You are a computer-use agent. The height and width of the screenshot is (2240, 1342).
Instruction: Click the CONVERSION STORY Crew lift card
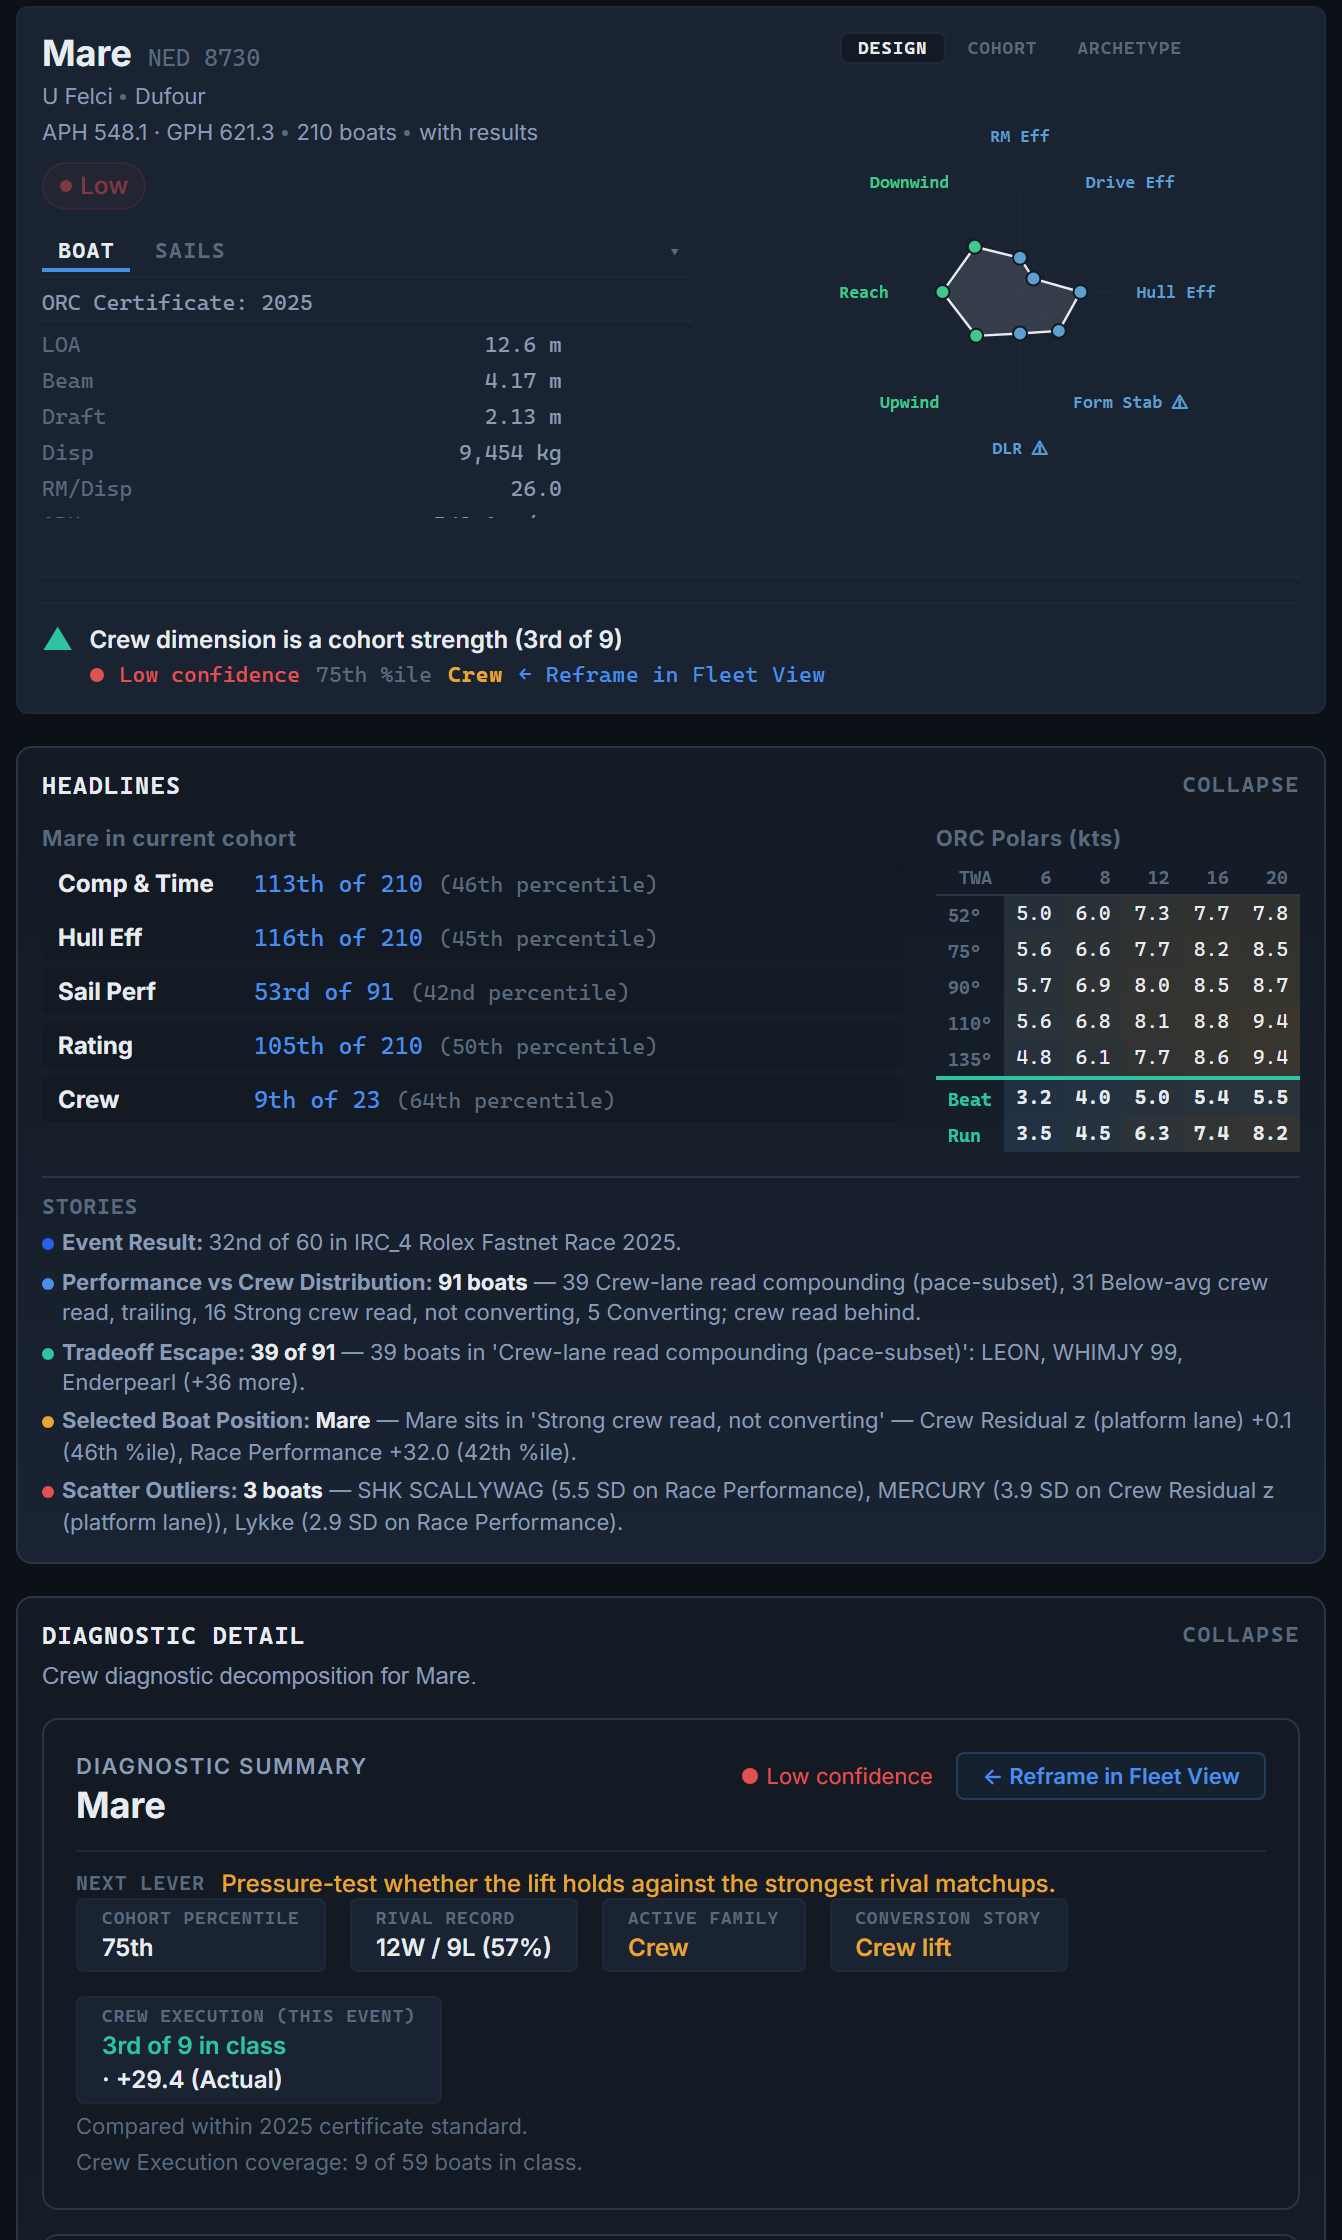point(949,1935)
